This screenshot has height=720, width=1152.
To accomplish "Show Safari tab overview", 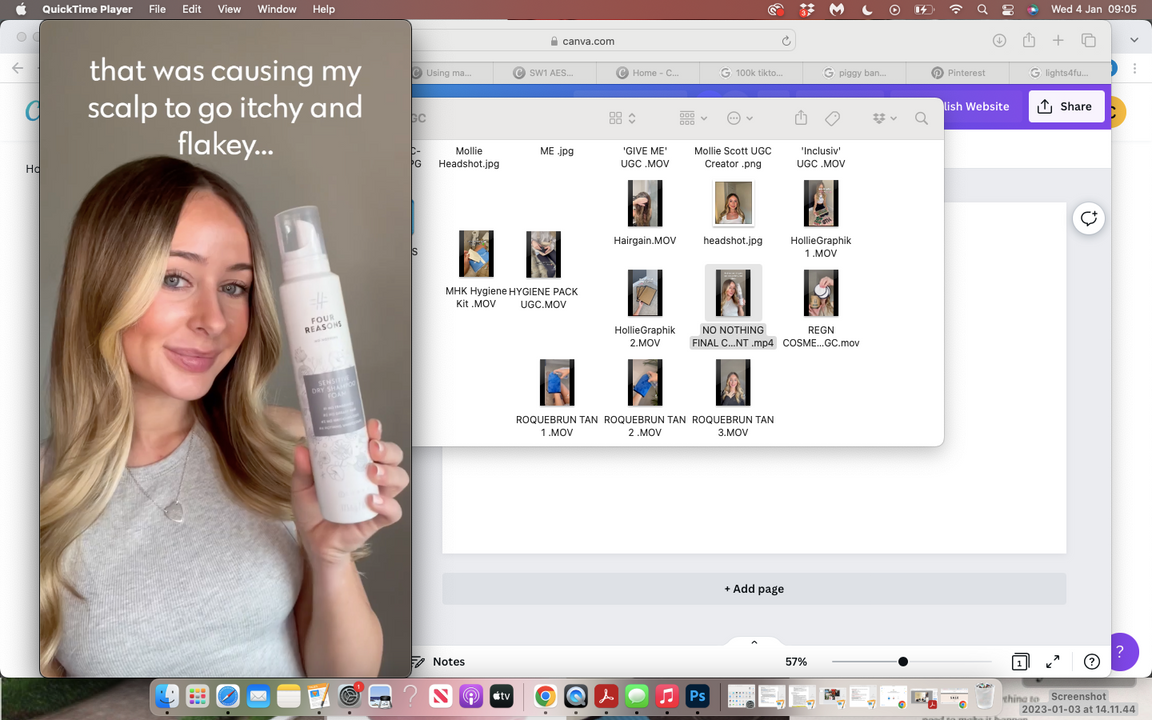I will 1088,40.
